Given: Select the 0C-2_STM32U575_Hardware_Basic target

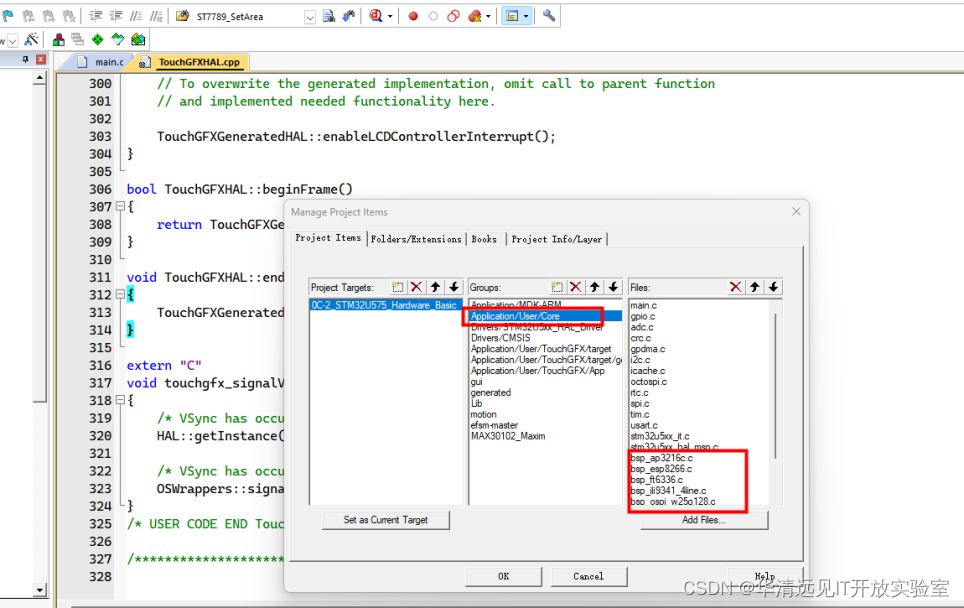Looking at the screenshot, I should (385, 306).
